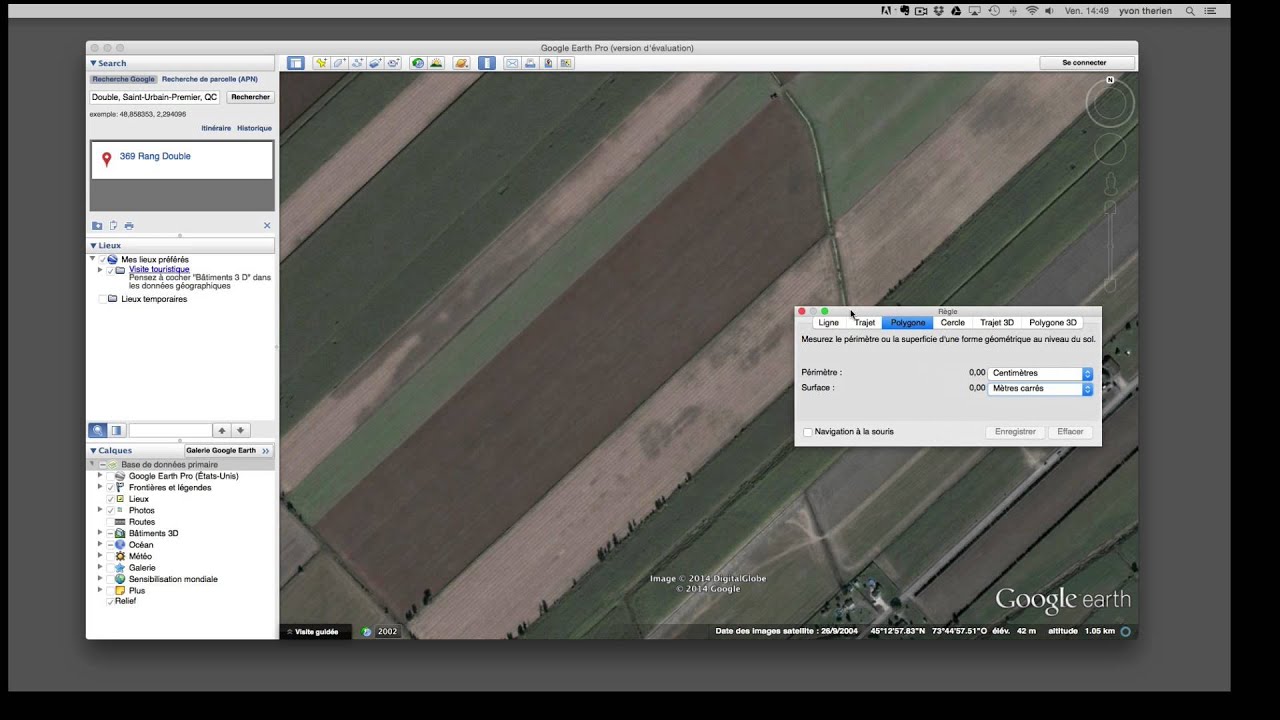Screen dimensions: 1280x720
Task: Toggle the sidebar display toolbar icon
Action: [x=296, y=63]
